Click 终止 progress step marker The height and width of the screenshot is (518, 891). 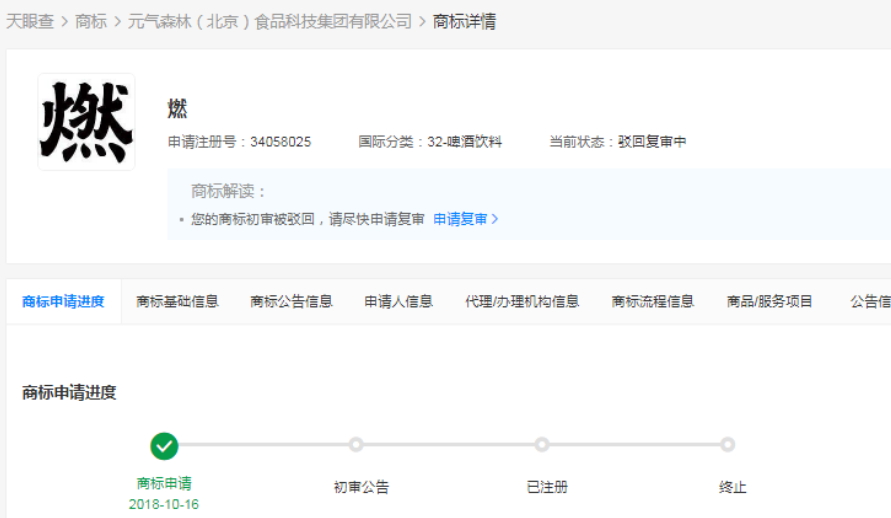[727, 445]
